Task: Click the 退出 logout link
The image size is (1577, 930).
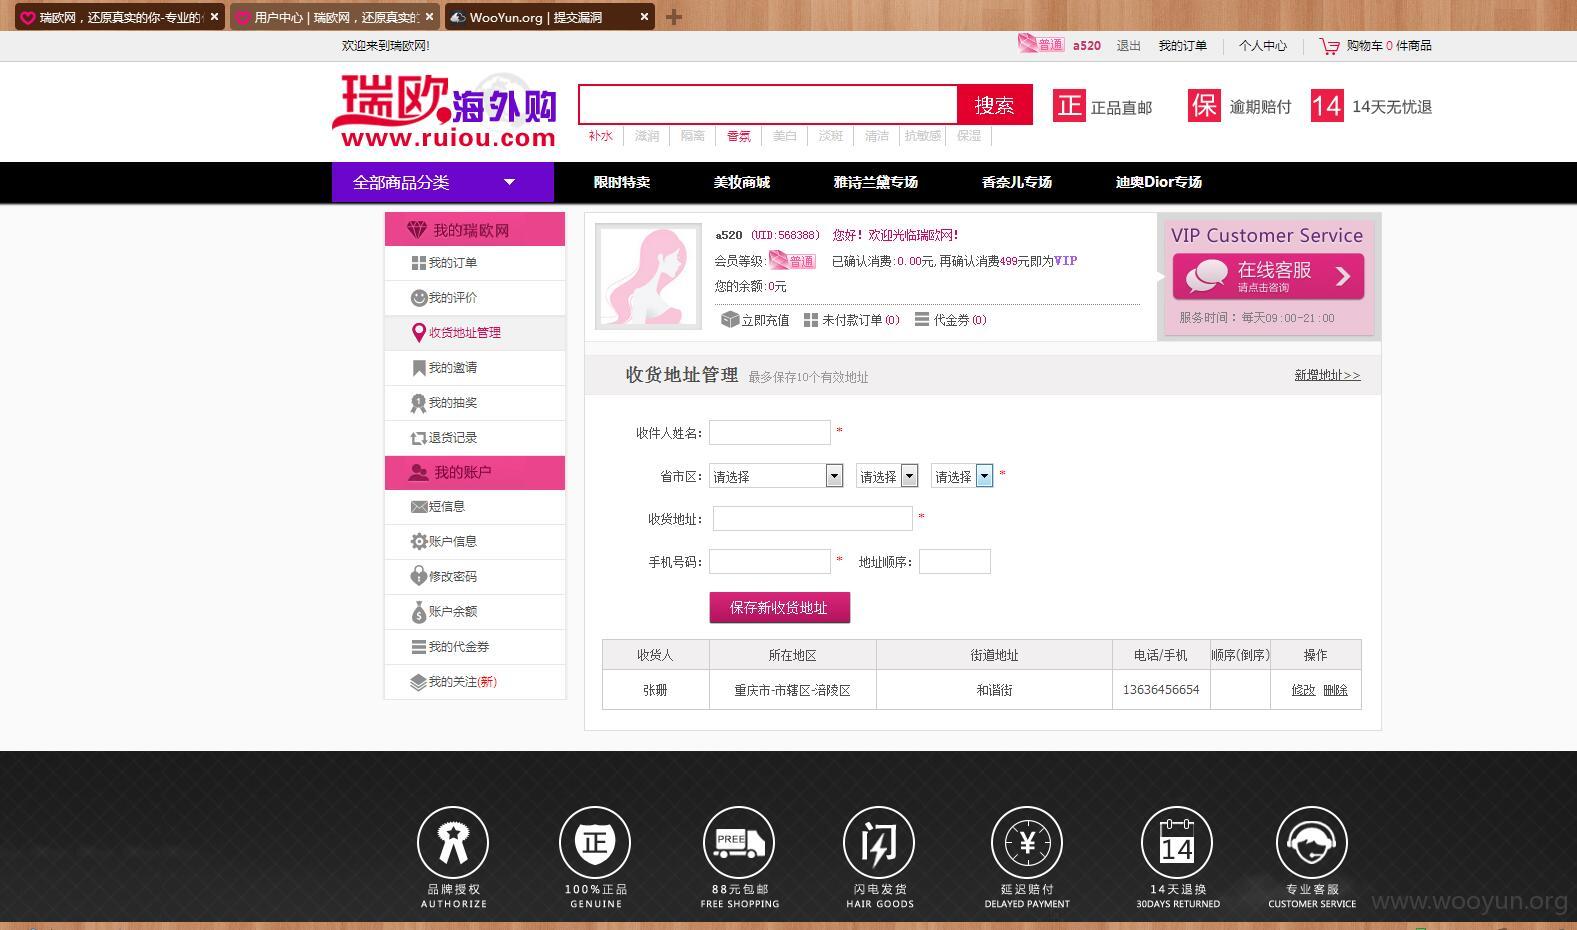Action: [1128, 46]
